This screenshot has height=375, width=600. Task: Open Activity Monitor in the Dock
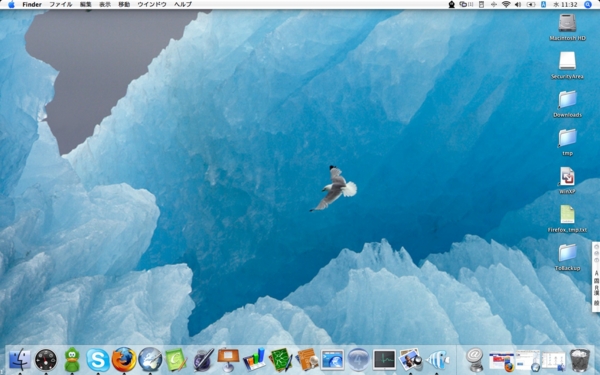coord(385,360)
